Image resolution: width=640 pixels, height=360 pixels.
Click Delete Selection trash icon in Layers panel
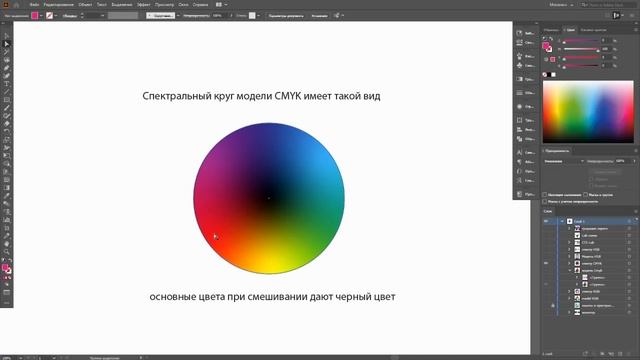click(x=629, y=354)
